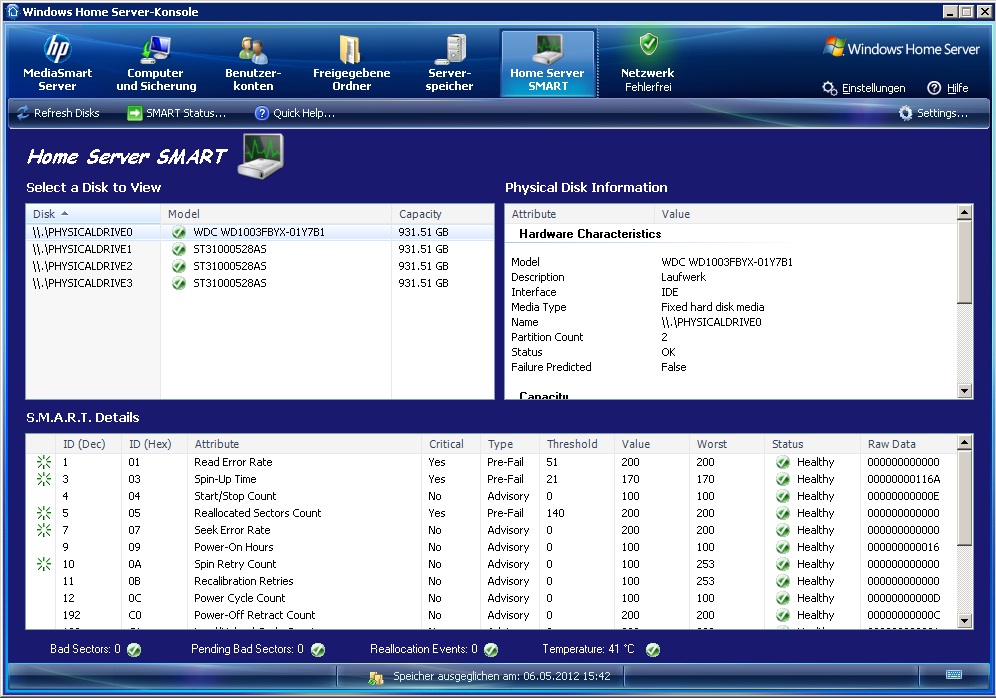996x698 pixels.
Task: Click green check icon for WDC WD1003FBYX drive
Action: 179,232
